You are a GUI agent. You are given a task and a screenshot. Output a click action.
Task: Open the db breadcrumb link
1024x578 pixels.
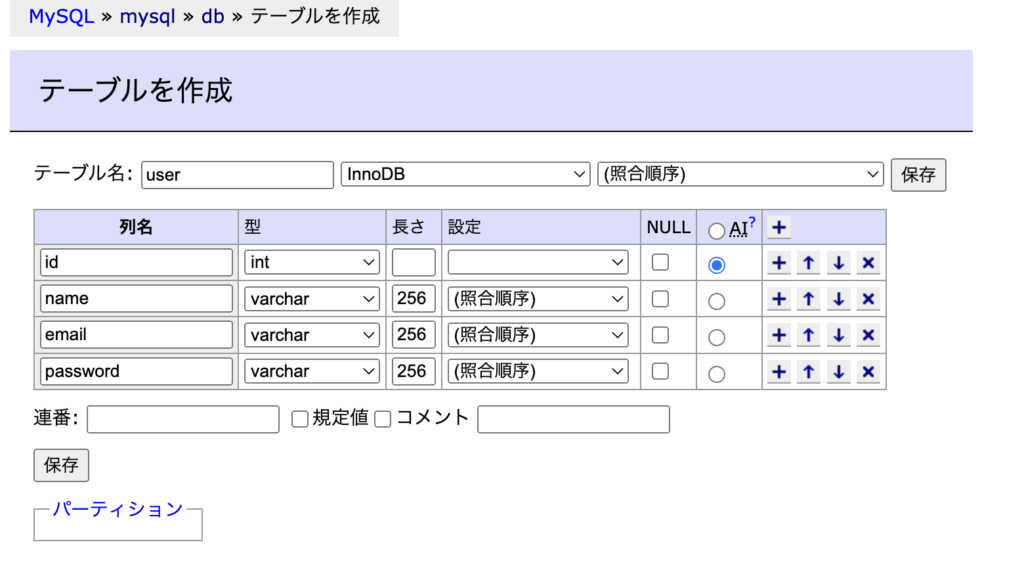pos(212,16)
